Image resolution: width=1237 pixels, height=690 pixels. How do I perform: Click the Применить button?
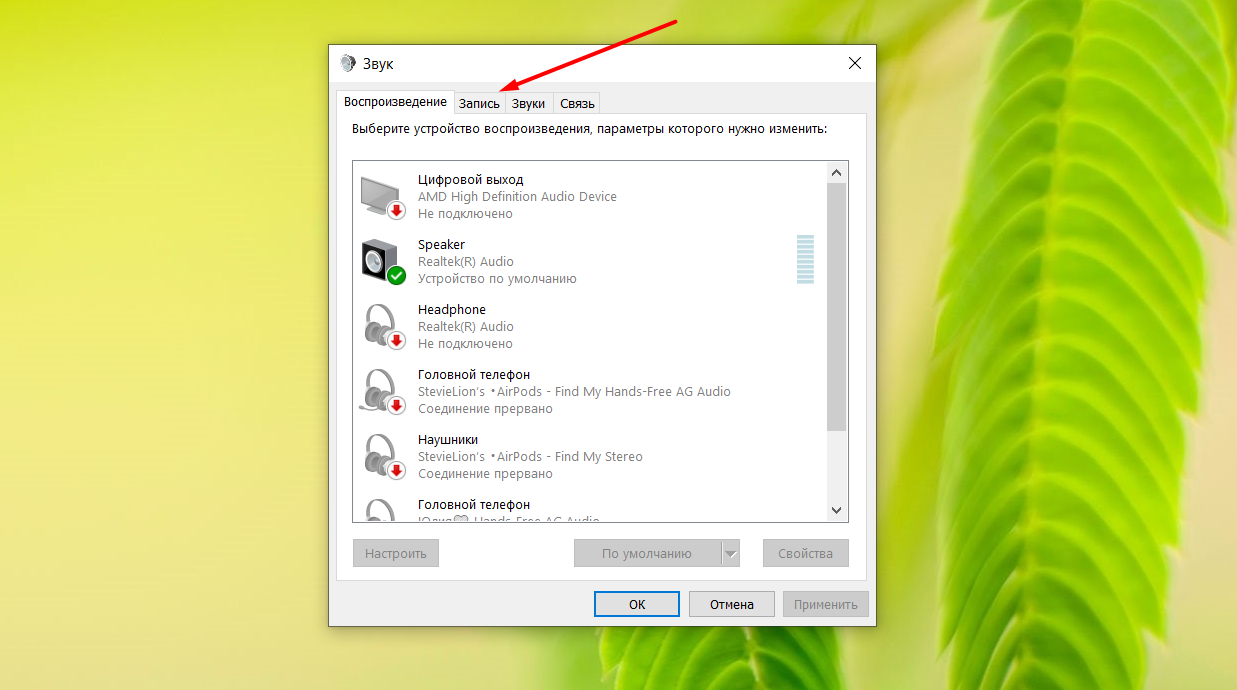coord(826,604)
